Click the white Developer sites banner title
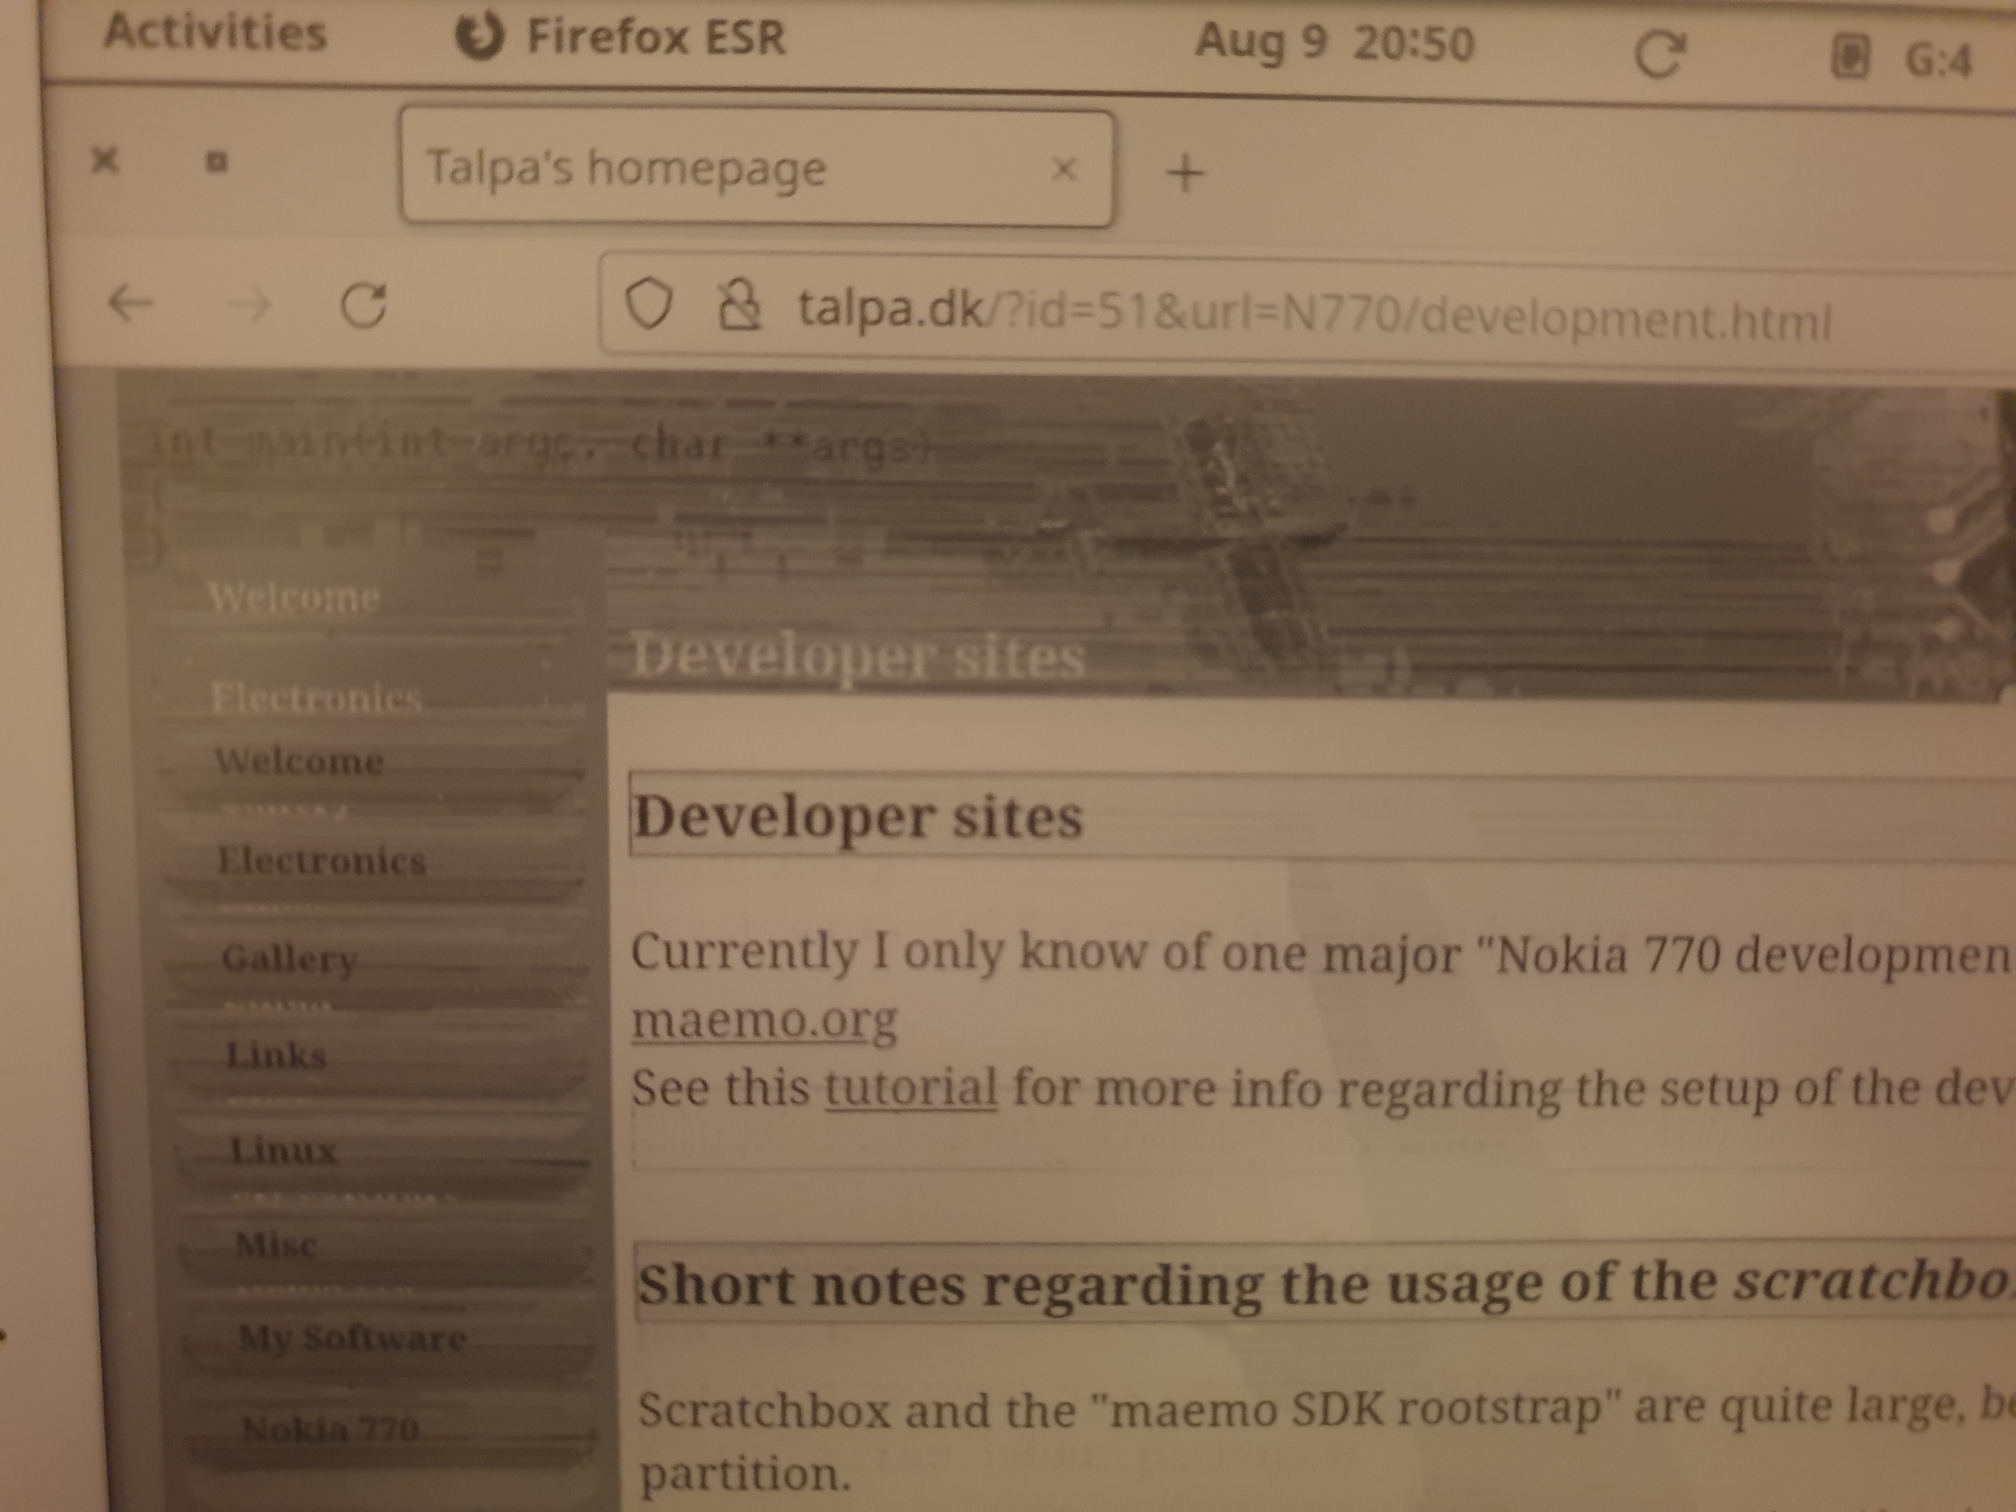This screenshot has height=1512, width=2016. click(858, 657)
